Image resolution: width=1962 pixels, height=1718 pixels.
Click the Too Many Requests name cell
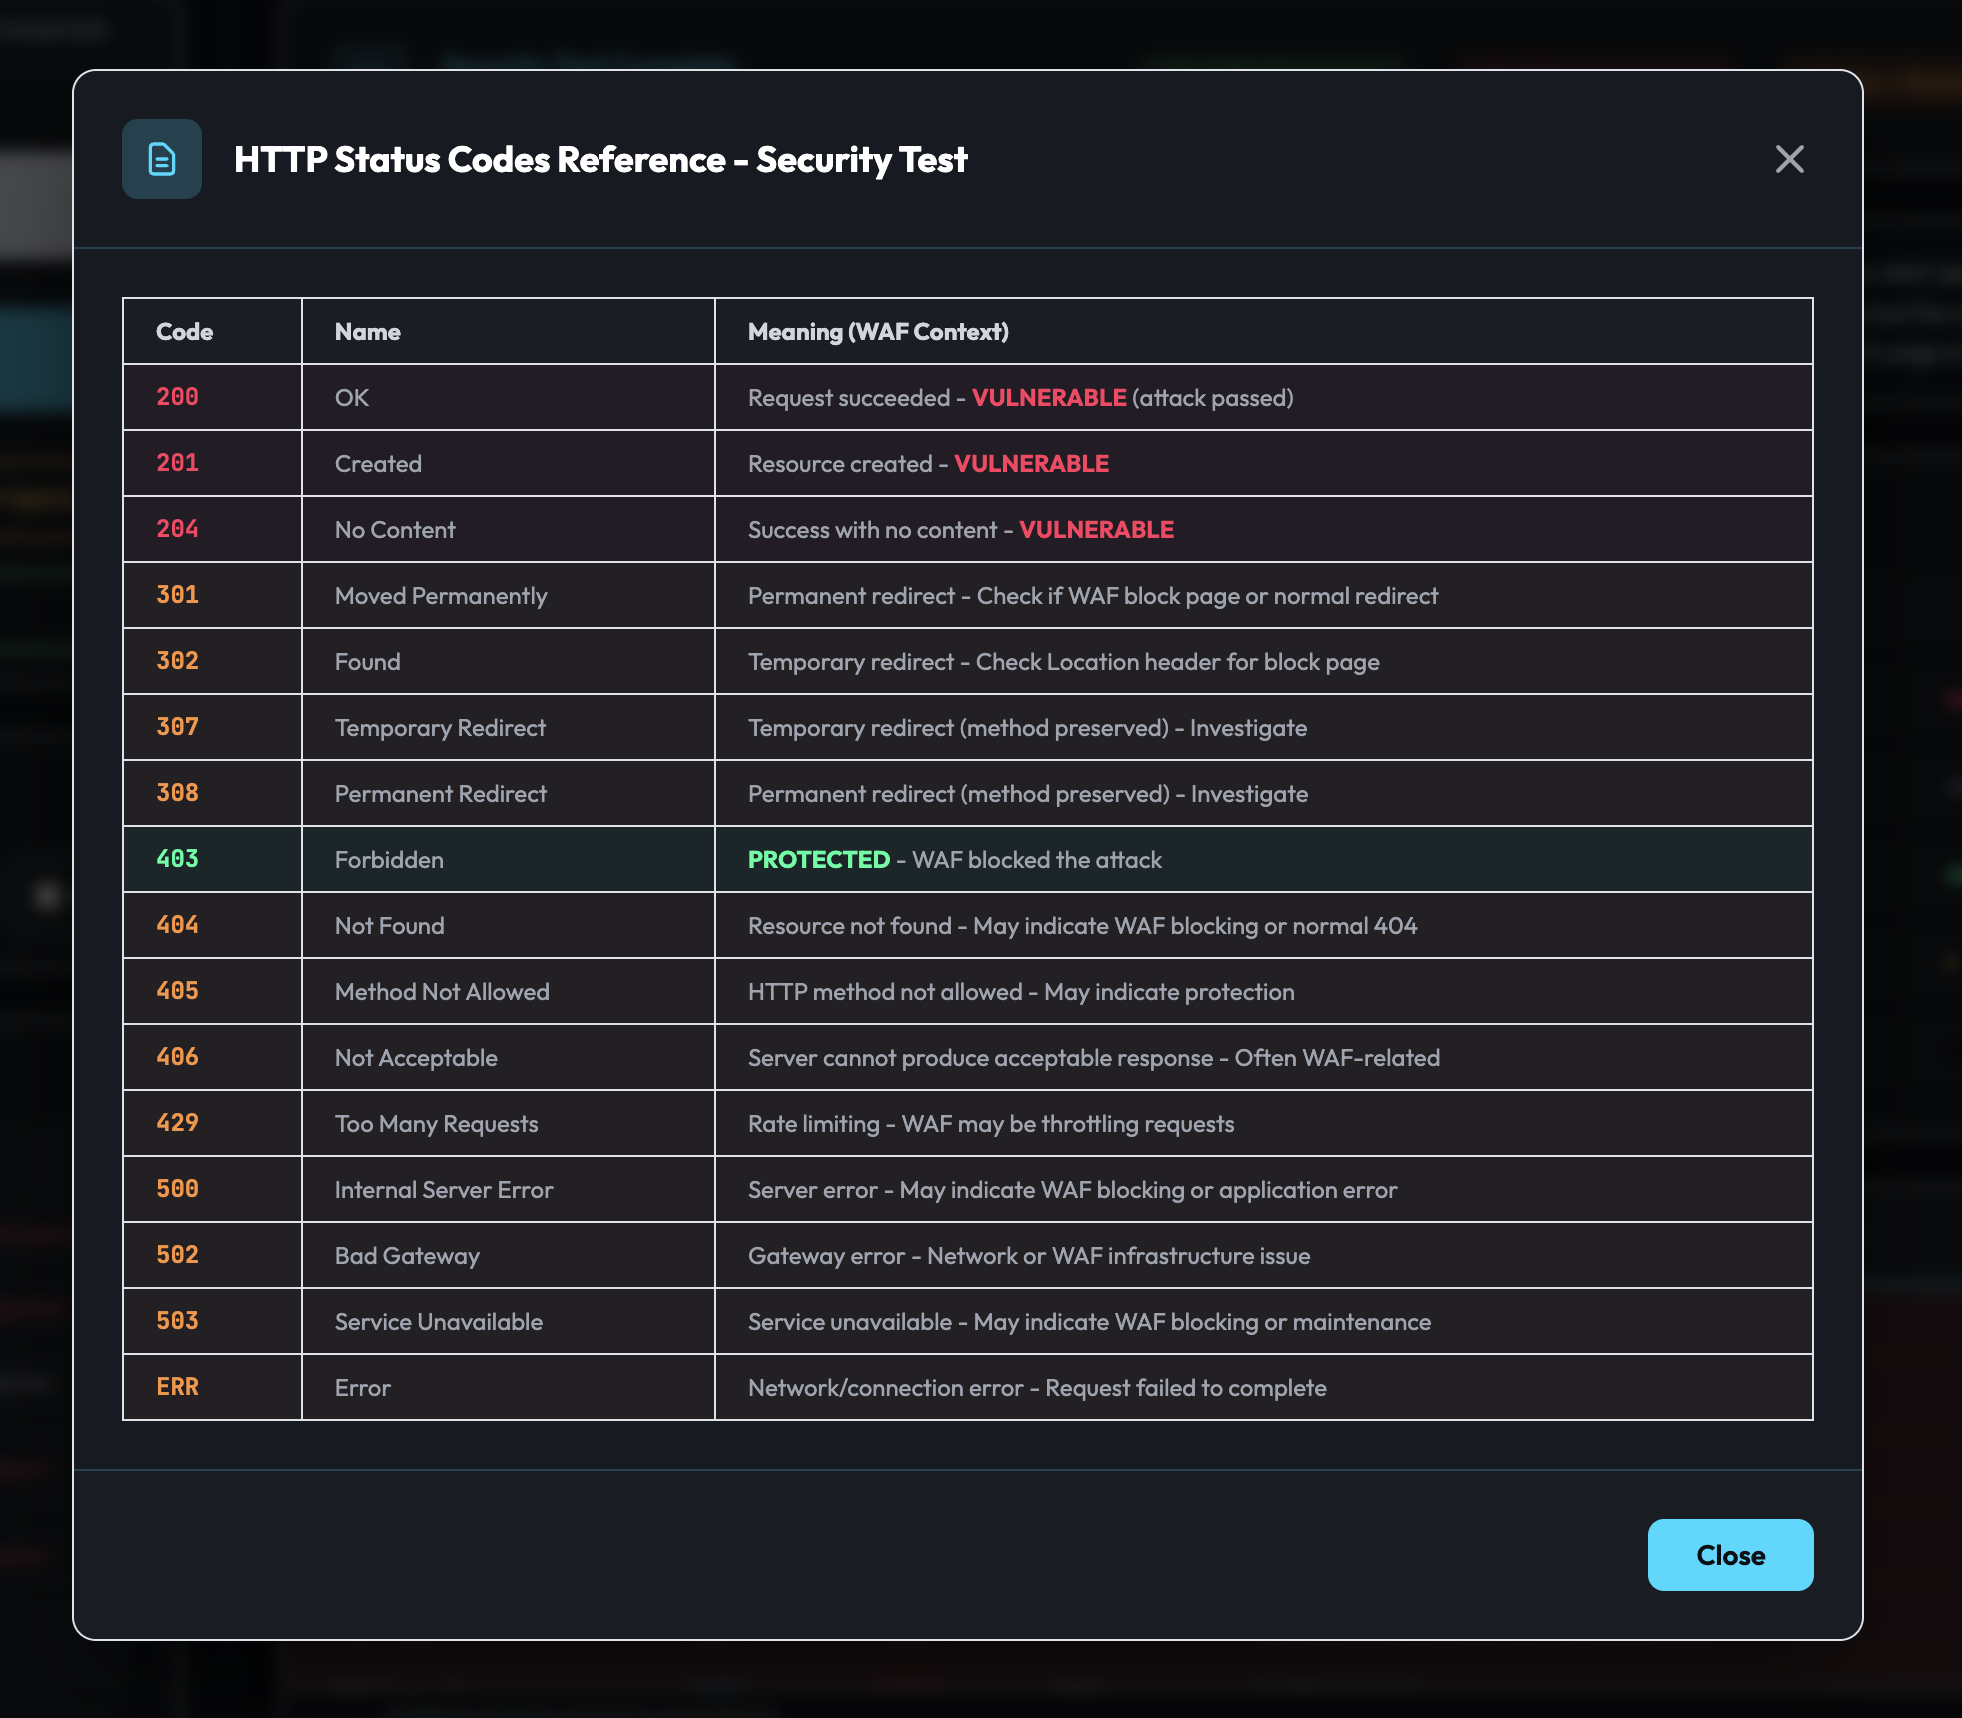coord(436,1124)
